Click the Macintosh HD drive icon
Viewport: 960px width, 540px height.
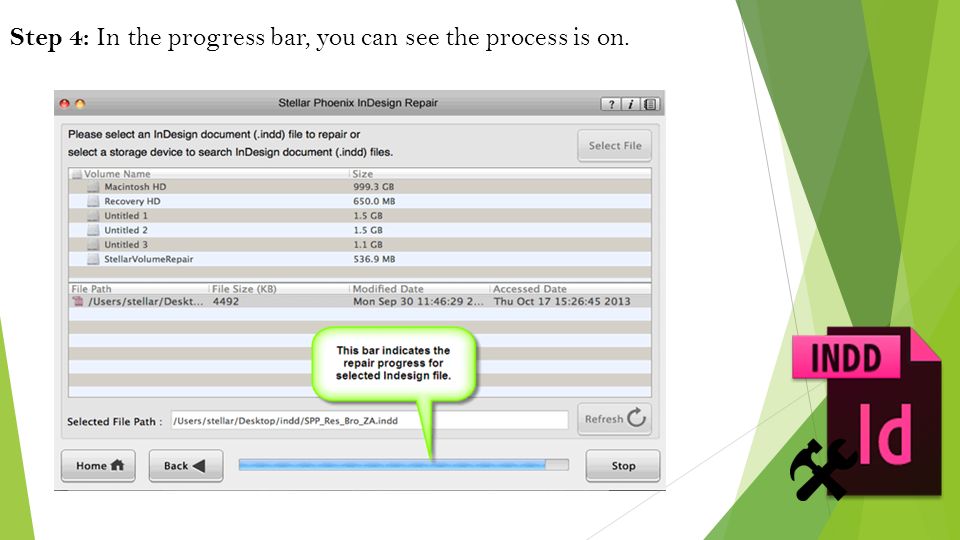(92, 187)
